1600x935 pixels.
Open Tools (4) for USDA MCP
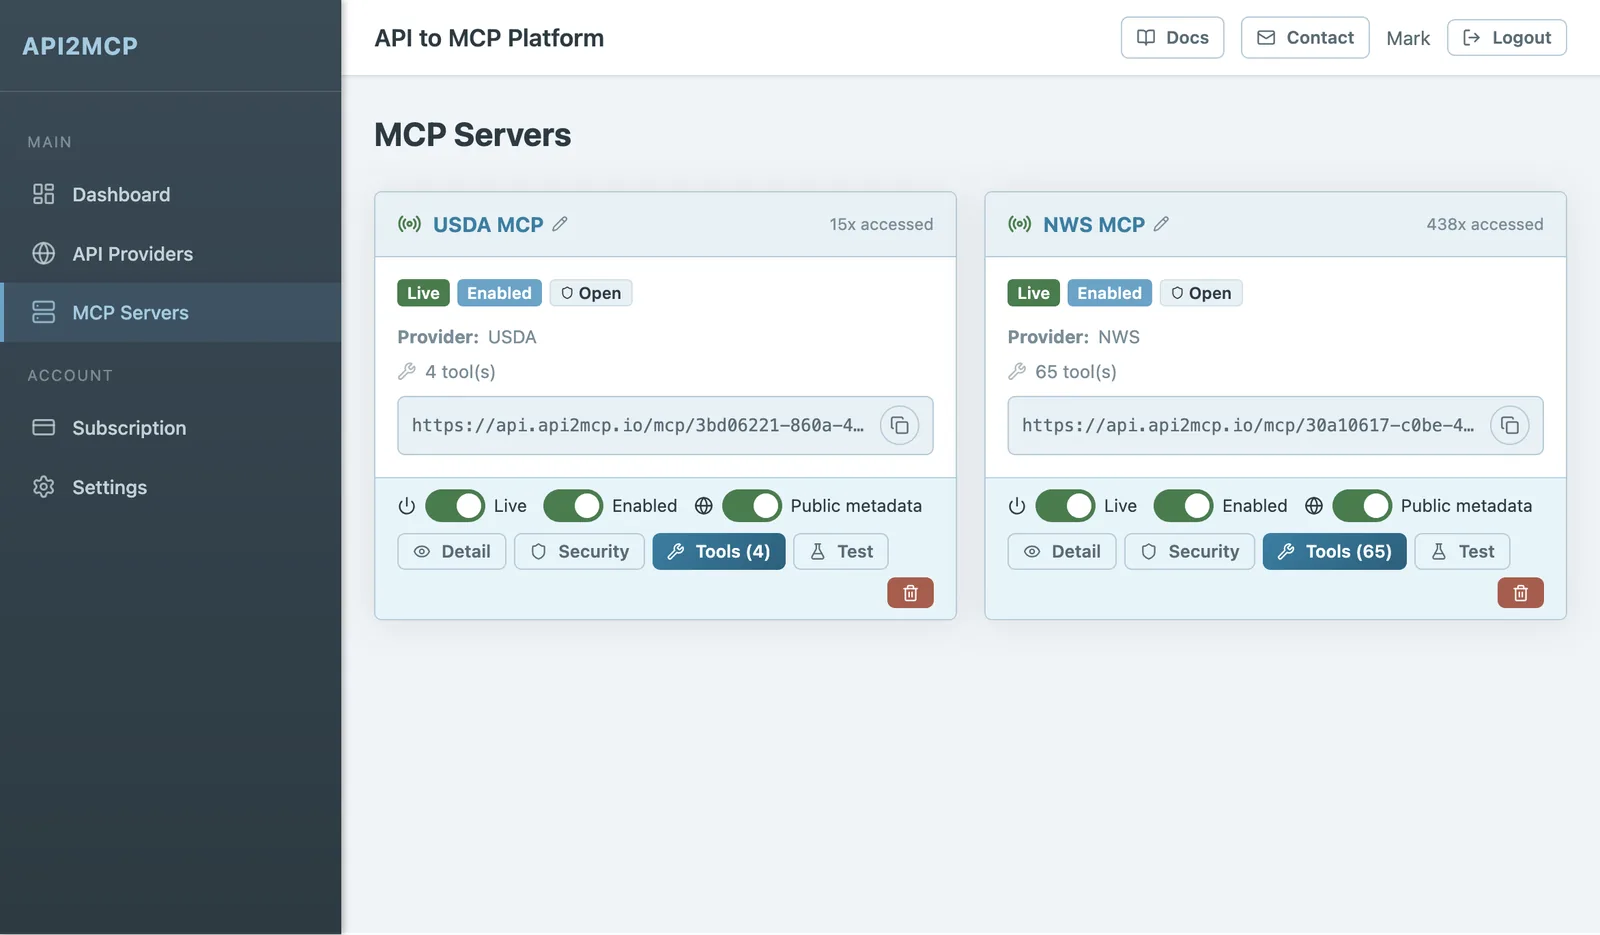point(719,552)
